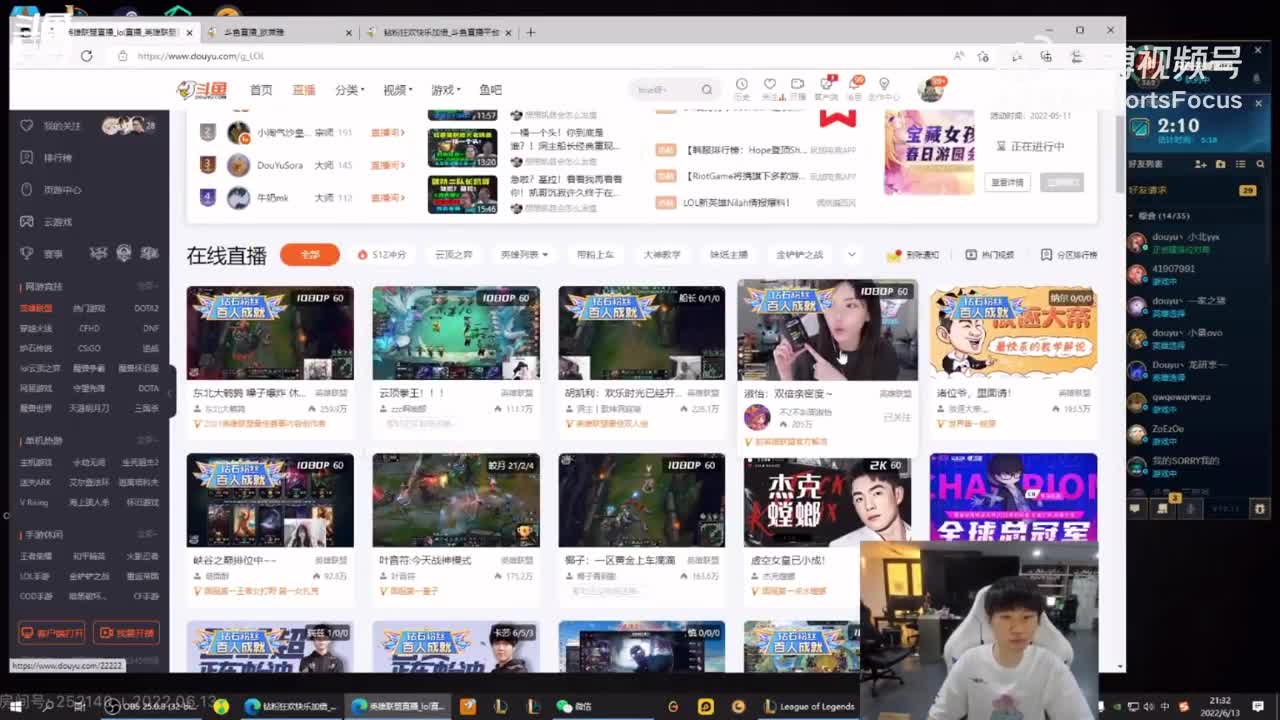Go to 首页 in top navigation

[x=261, y=90]
